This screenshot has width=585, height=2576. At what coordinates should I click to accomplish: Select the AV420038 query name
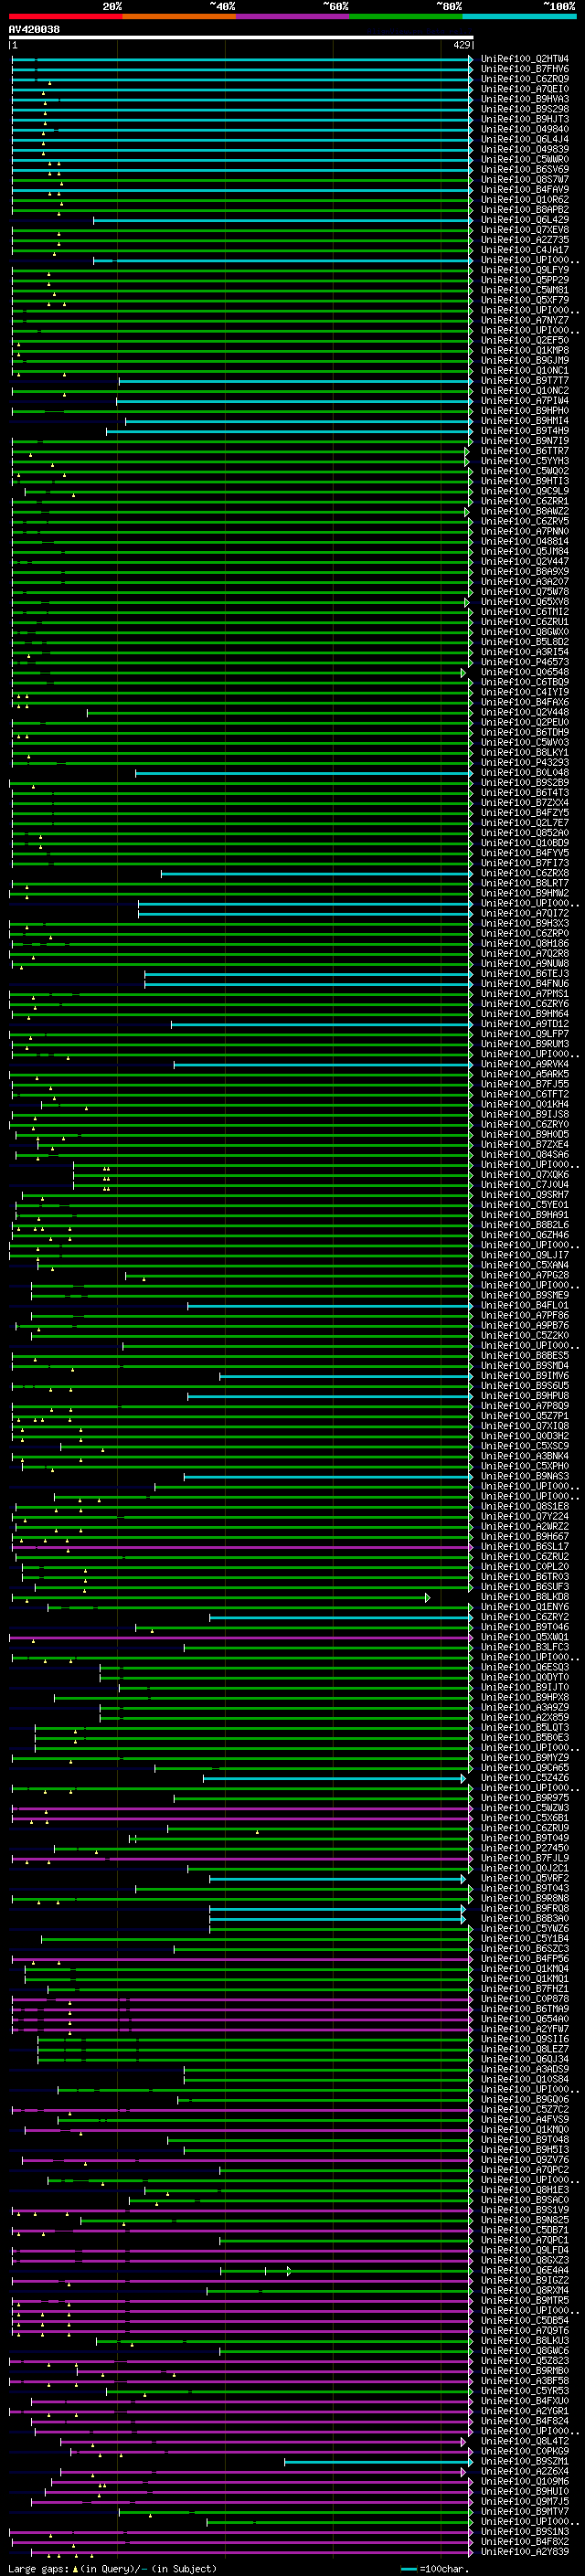pyautogui.click(x=34, y=30)
